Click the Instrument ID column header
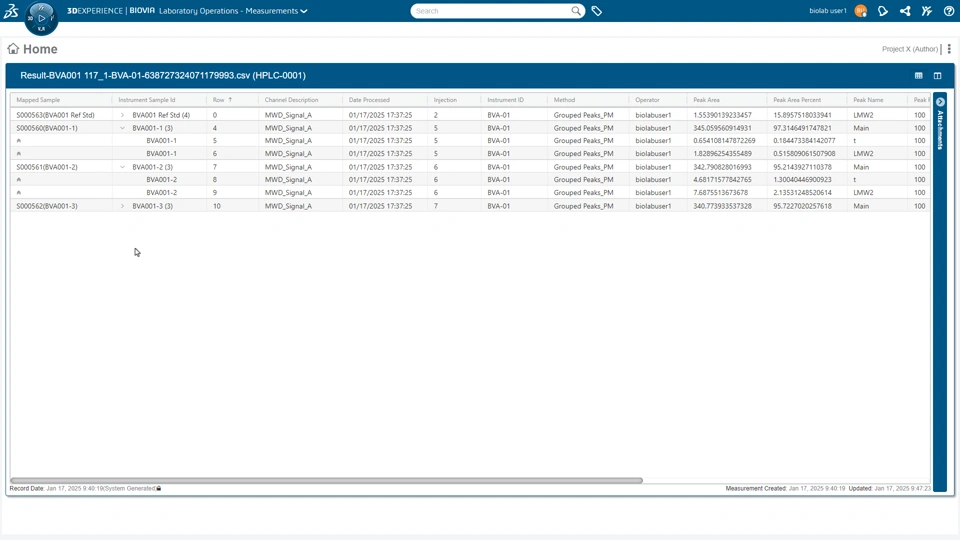 506,100
